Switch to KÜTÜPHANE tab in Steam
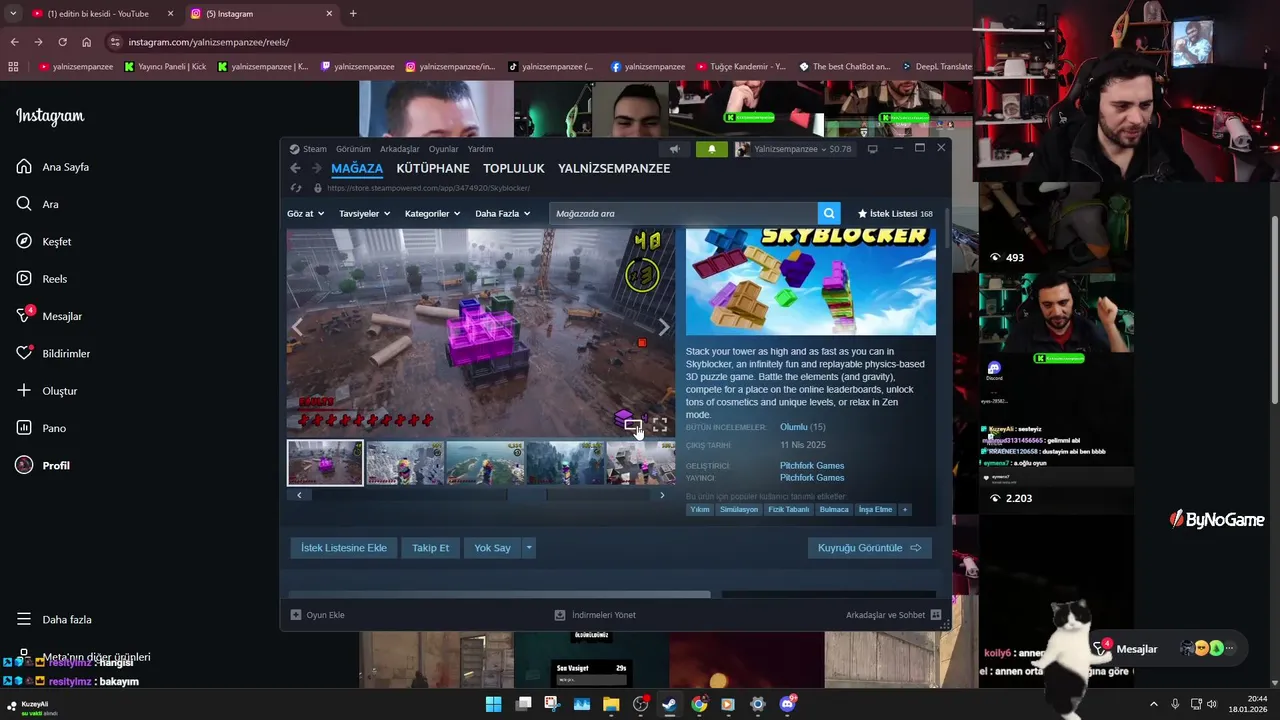The height and width of the screenshot is (720, 1280). 433,168
